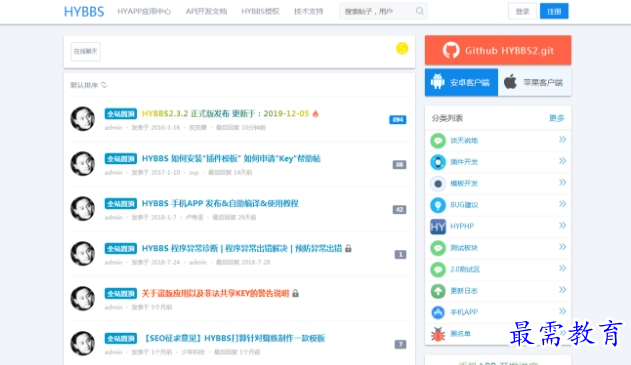The width and height of the screenshot is (631, 365).
Task: Open the 默认排序 sort dropdown
Action: click(x=89, y=85)
